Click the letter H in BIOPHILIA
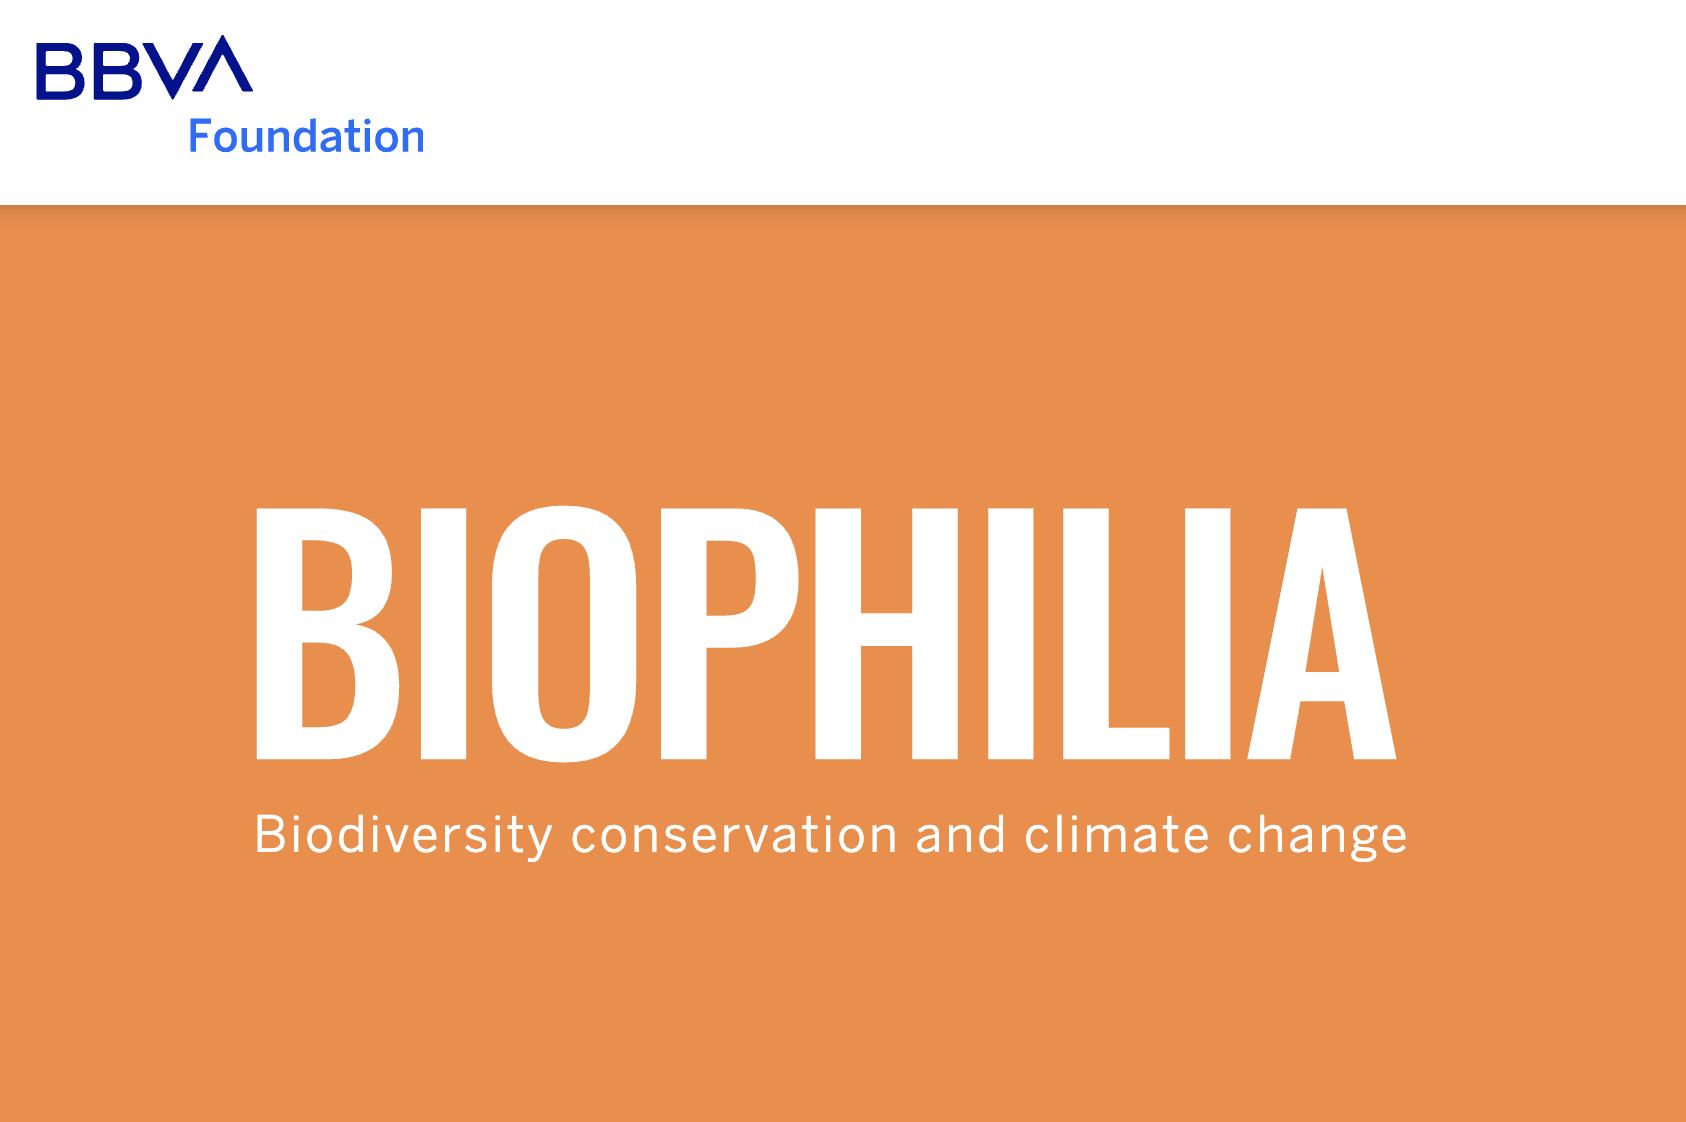1686x1122 pixels. coord(886,633)
